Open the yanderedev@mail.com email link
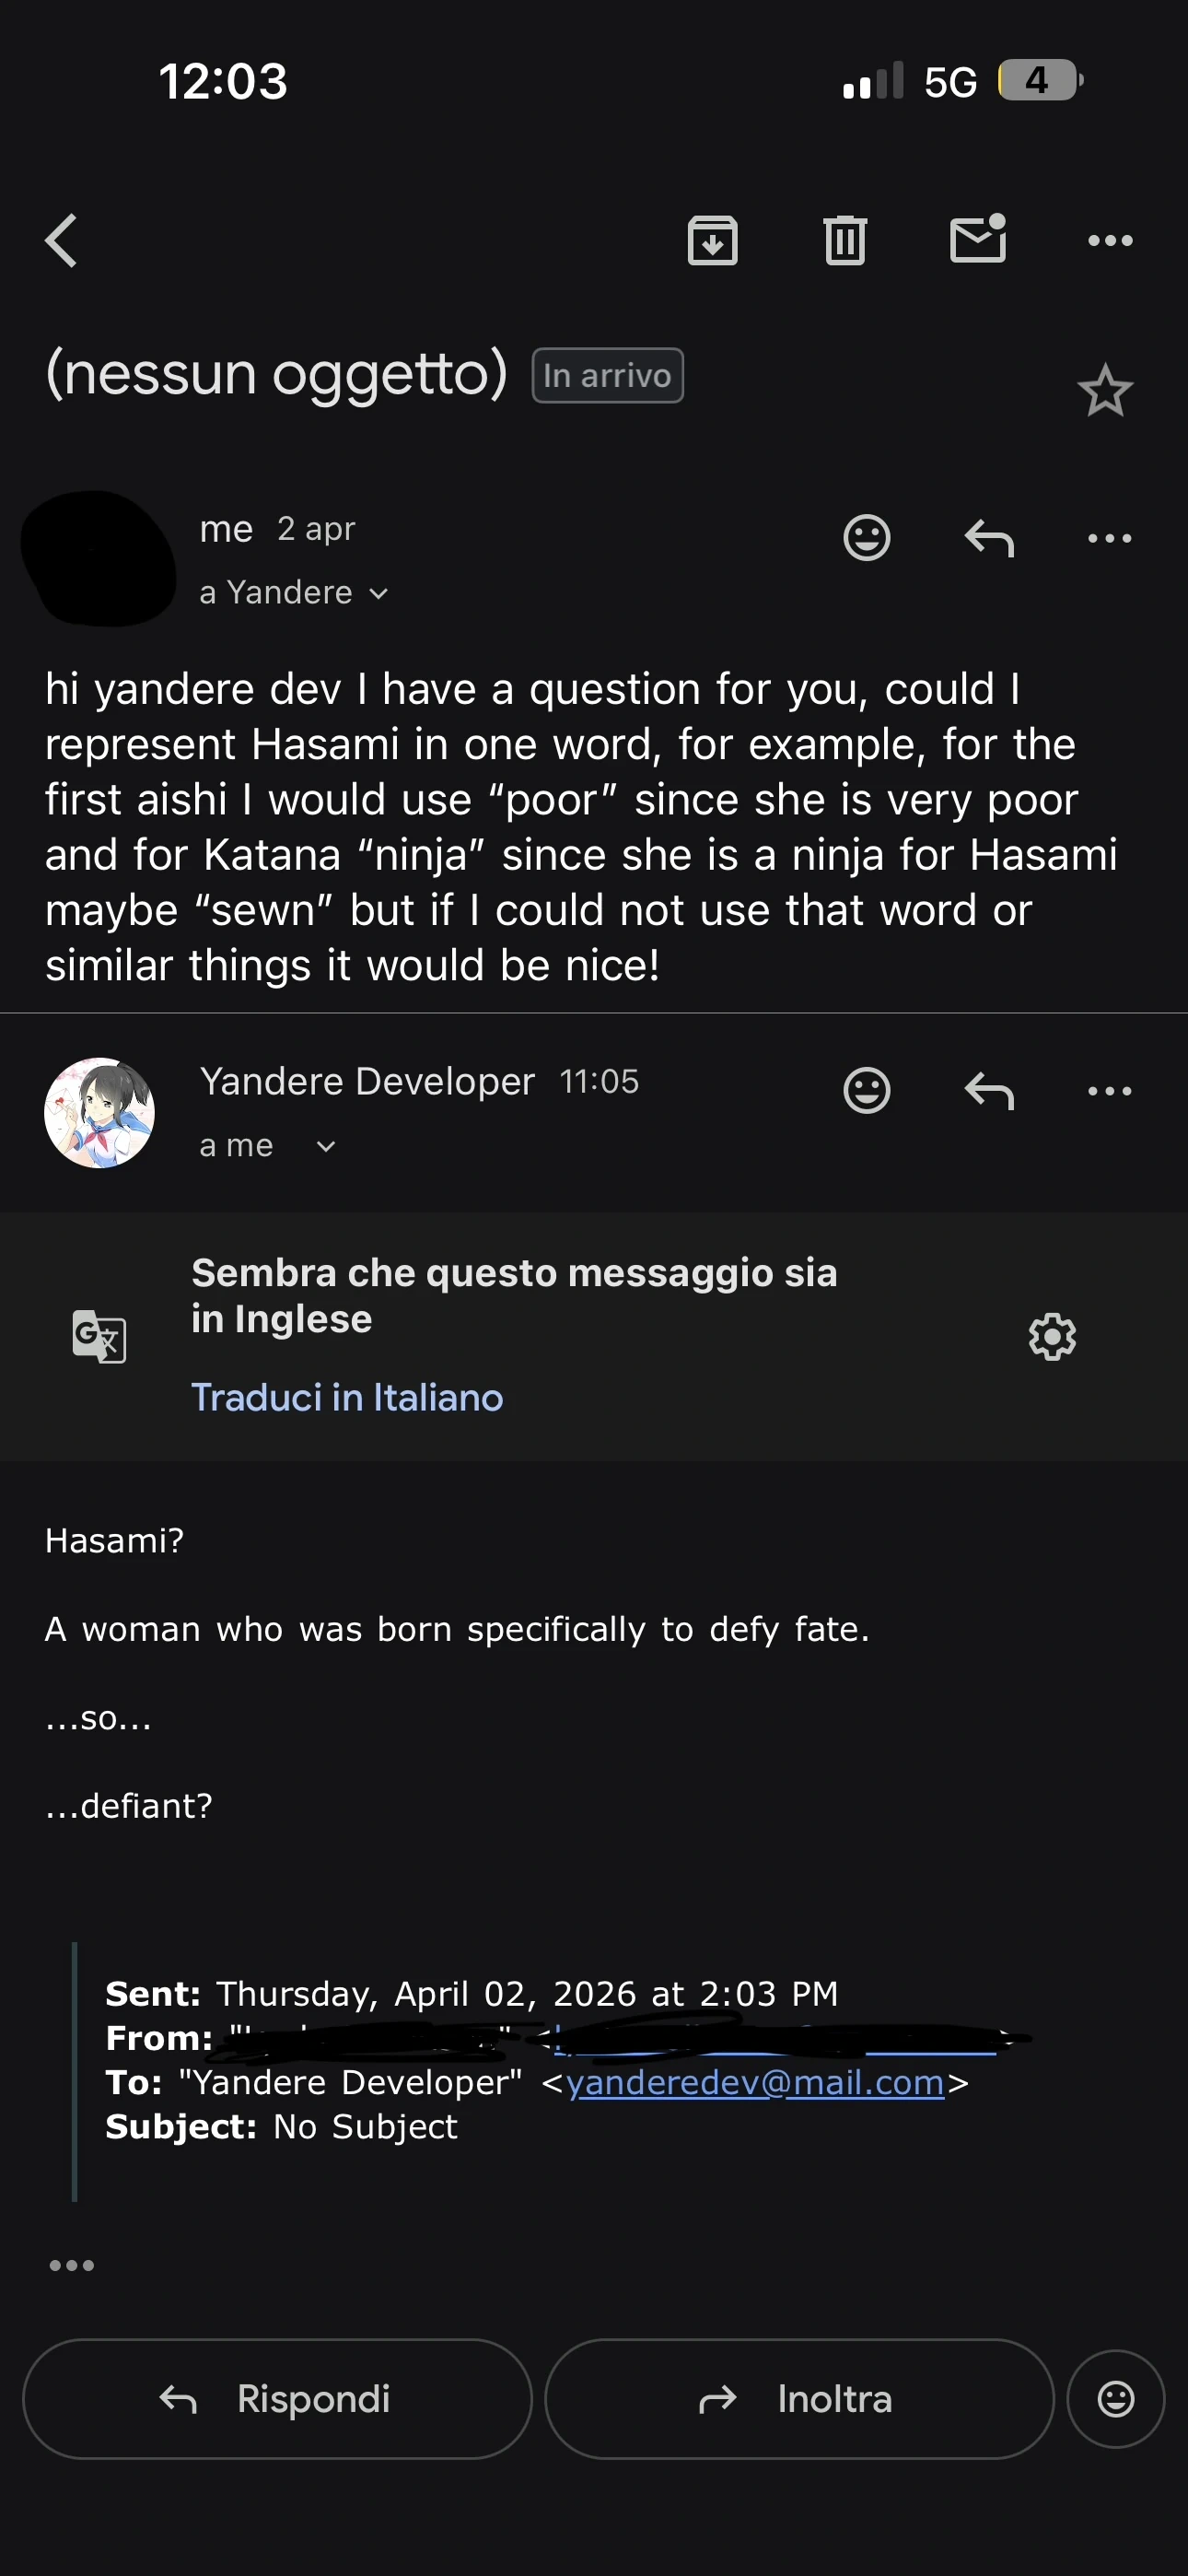 click(755, 2082)
